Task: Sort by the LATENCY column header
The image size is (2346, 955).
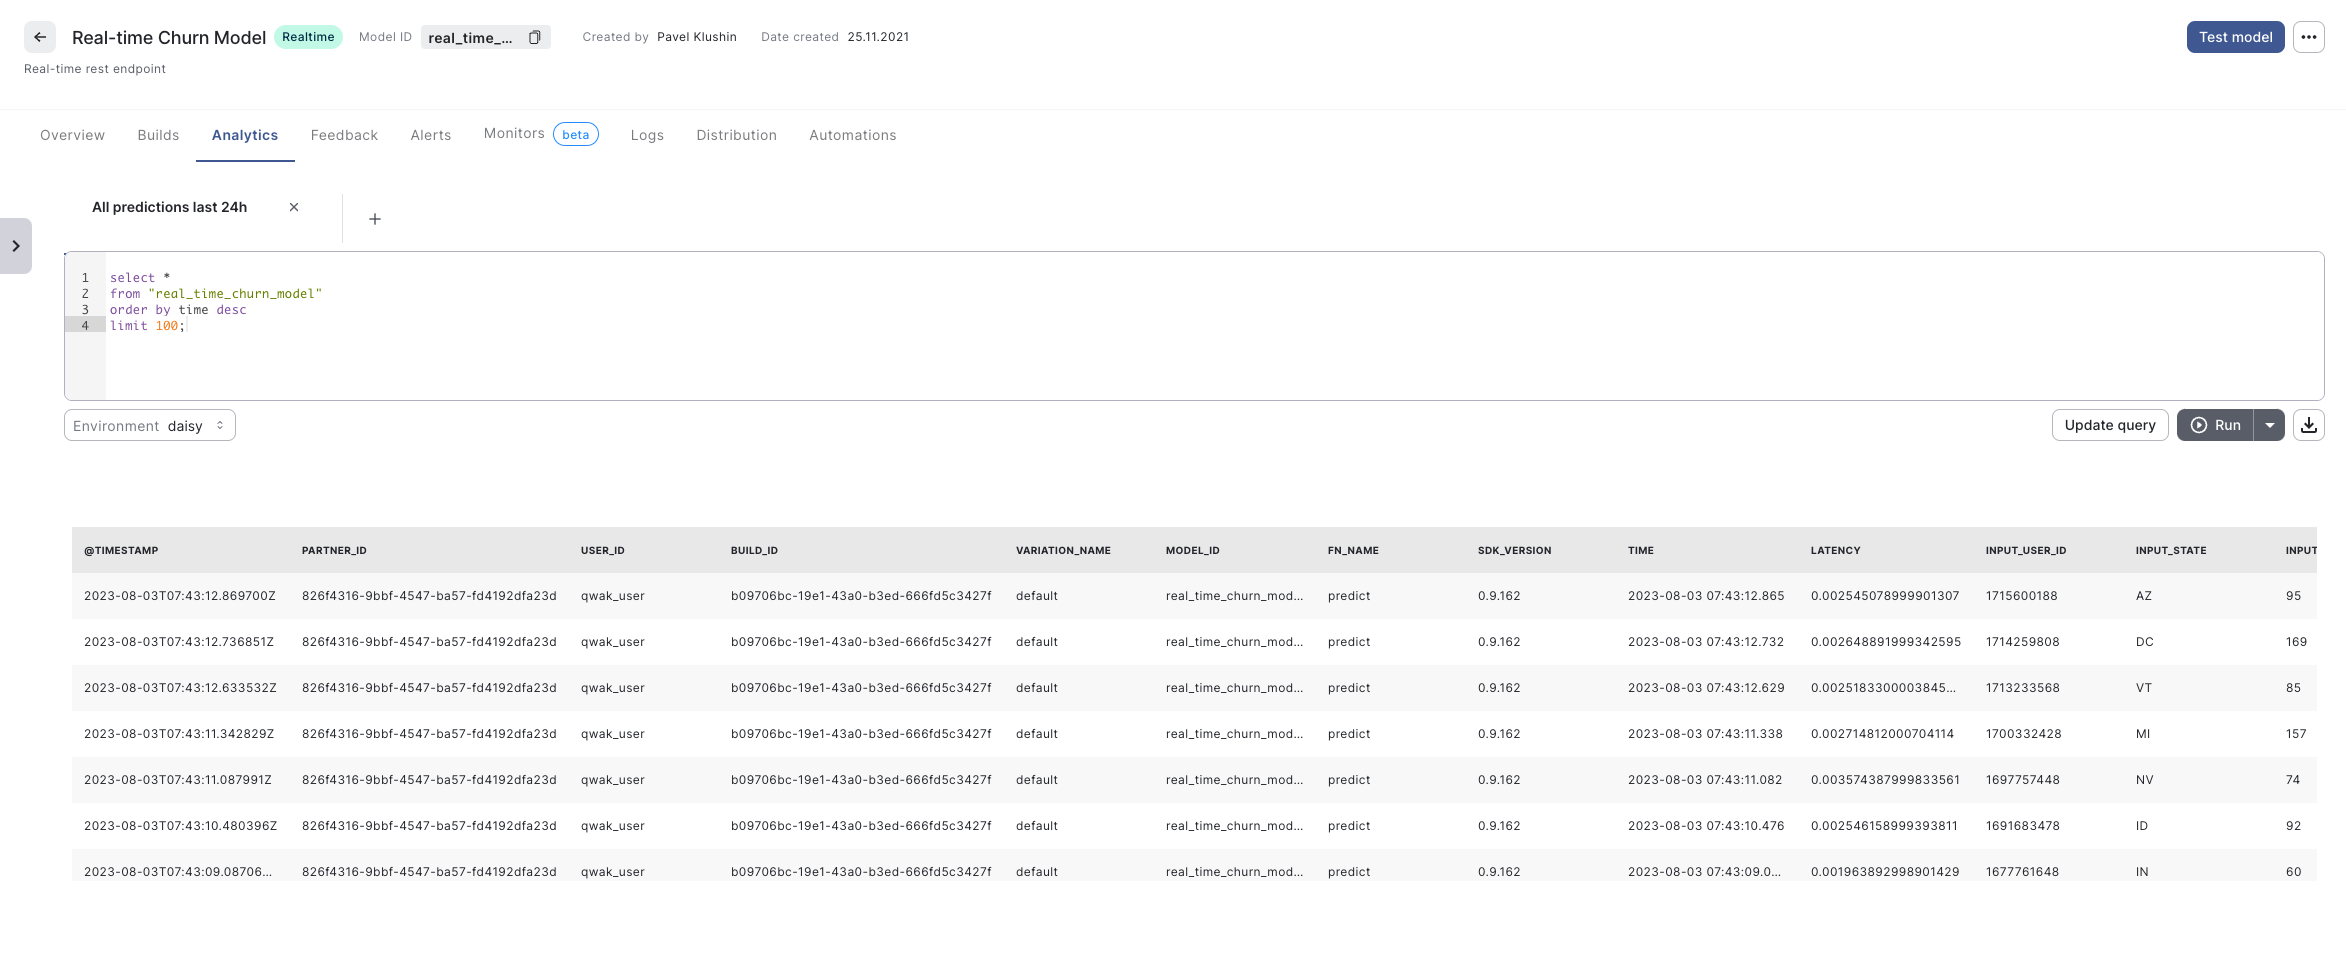Action: tap(1835, 550)
